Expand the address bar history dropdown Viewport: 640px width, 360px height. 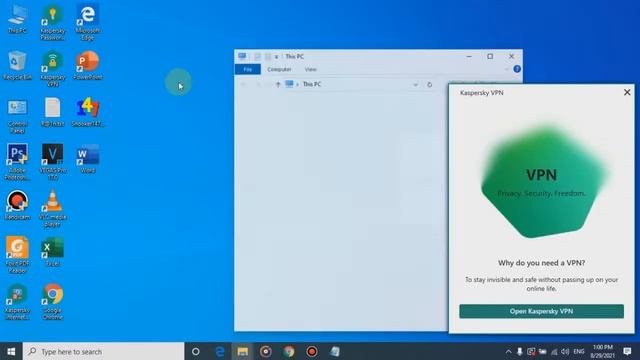[x=416, y=85]
